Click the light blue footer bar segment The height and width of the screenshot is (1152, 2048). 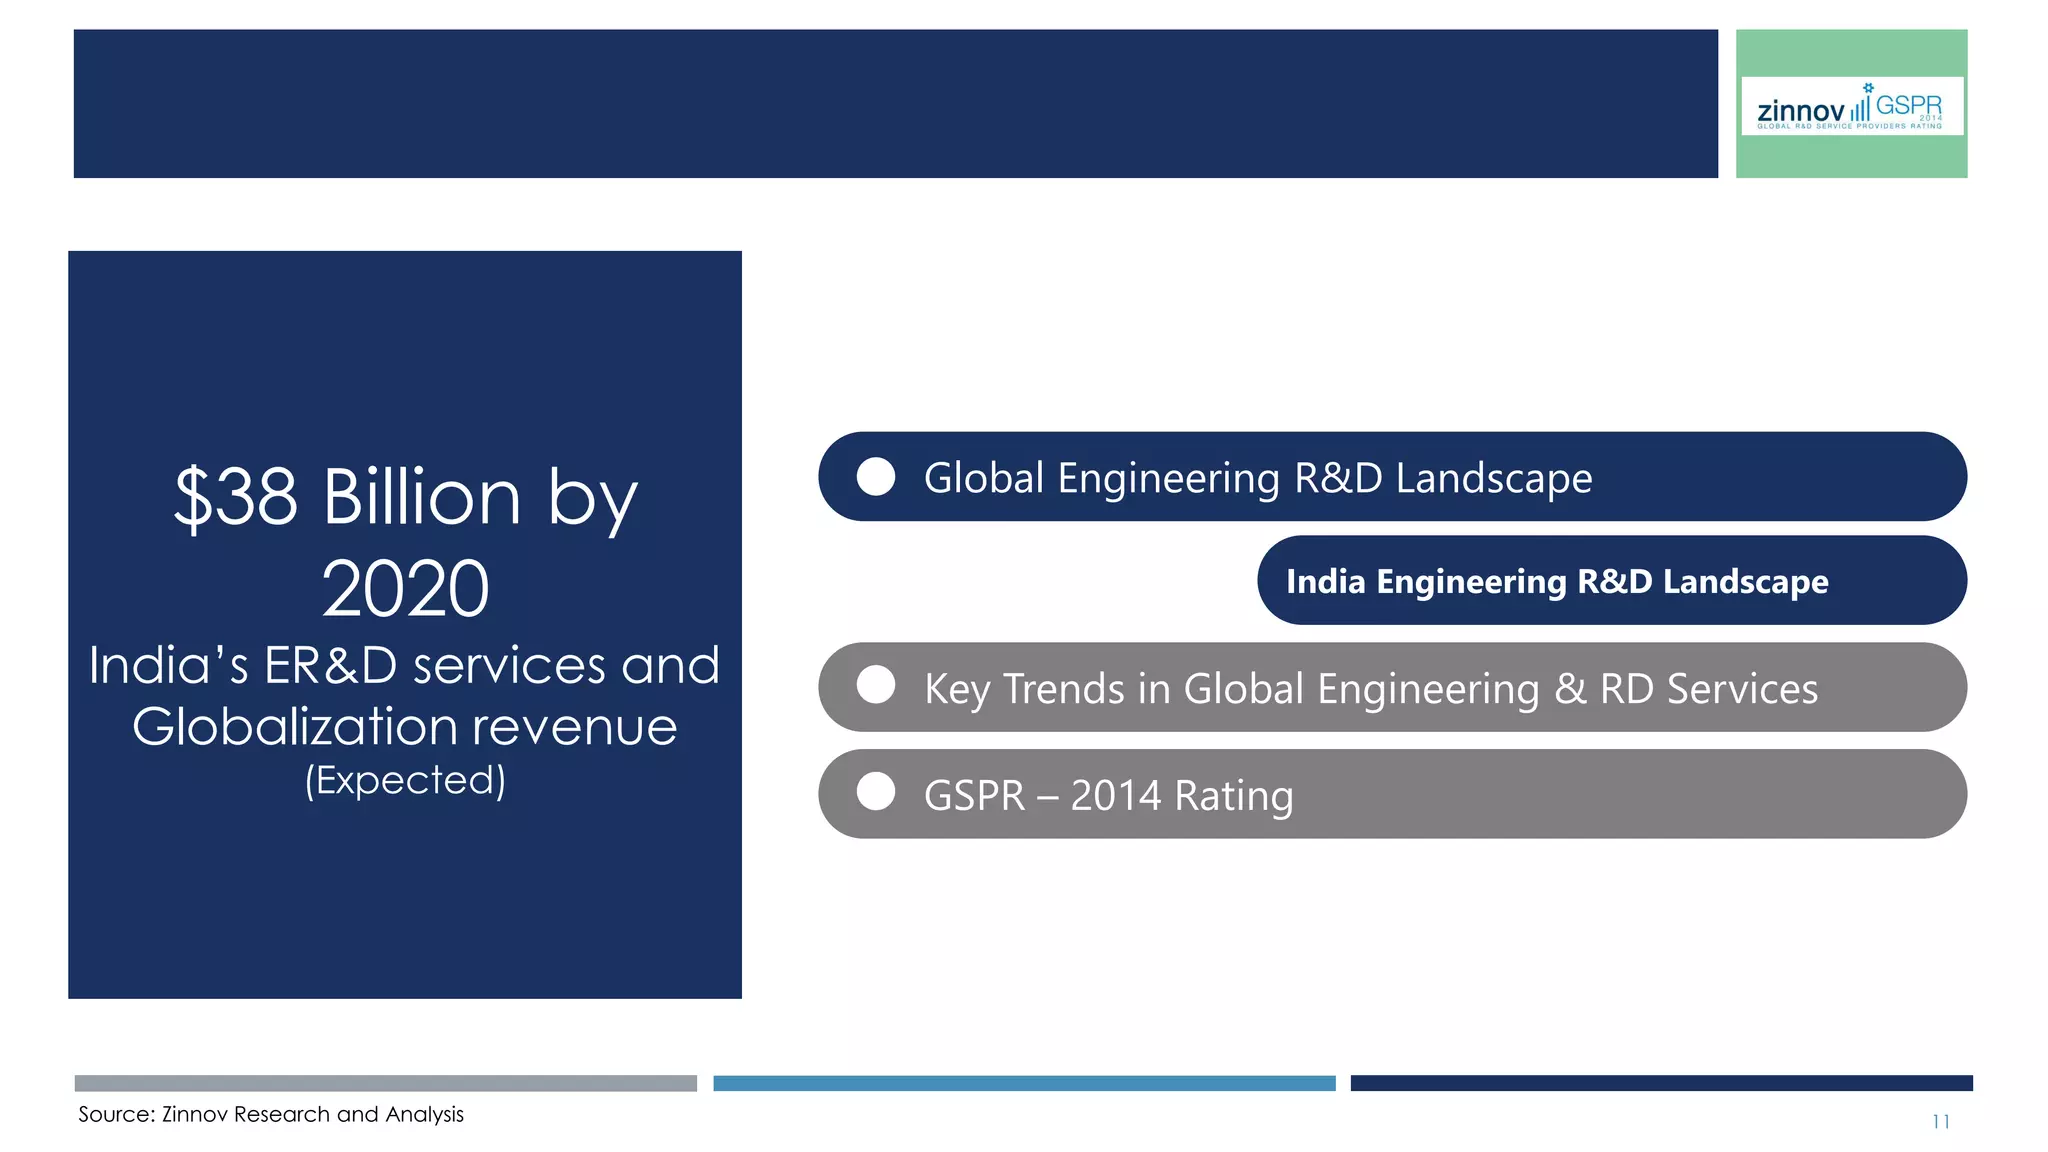pyautogui.click(x=1024, y=1083)
